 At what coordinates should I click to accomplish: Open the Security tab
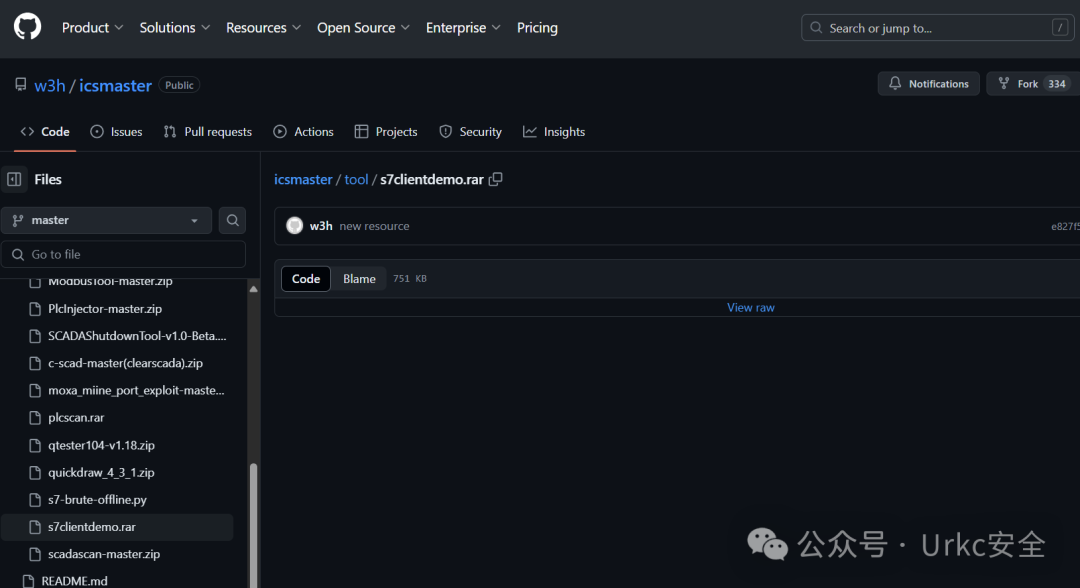470,132
